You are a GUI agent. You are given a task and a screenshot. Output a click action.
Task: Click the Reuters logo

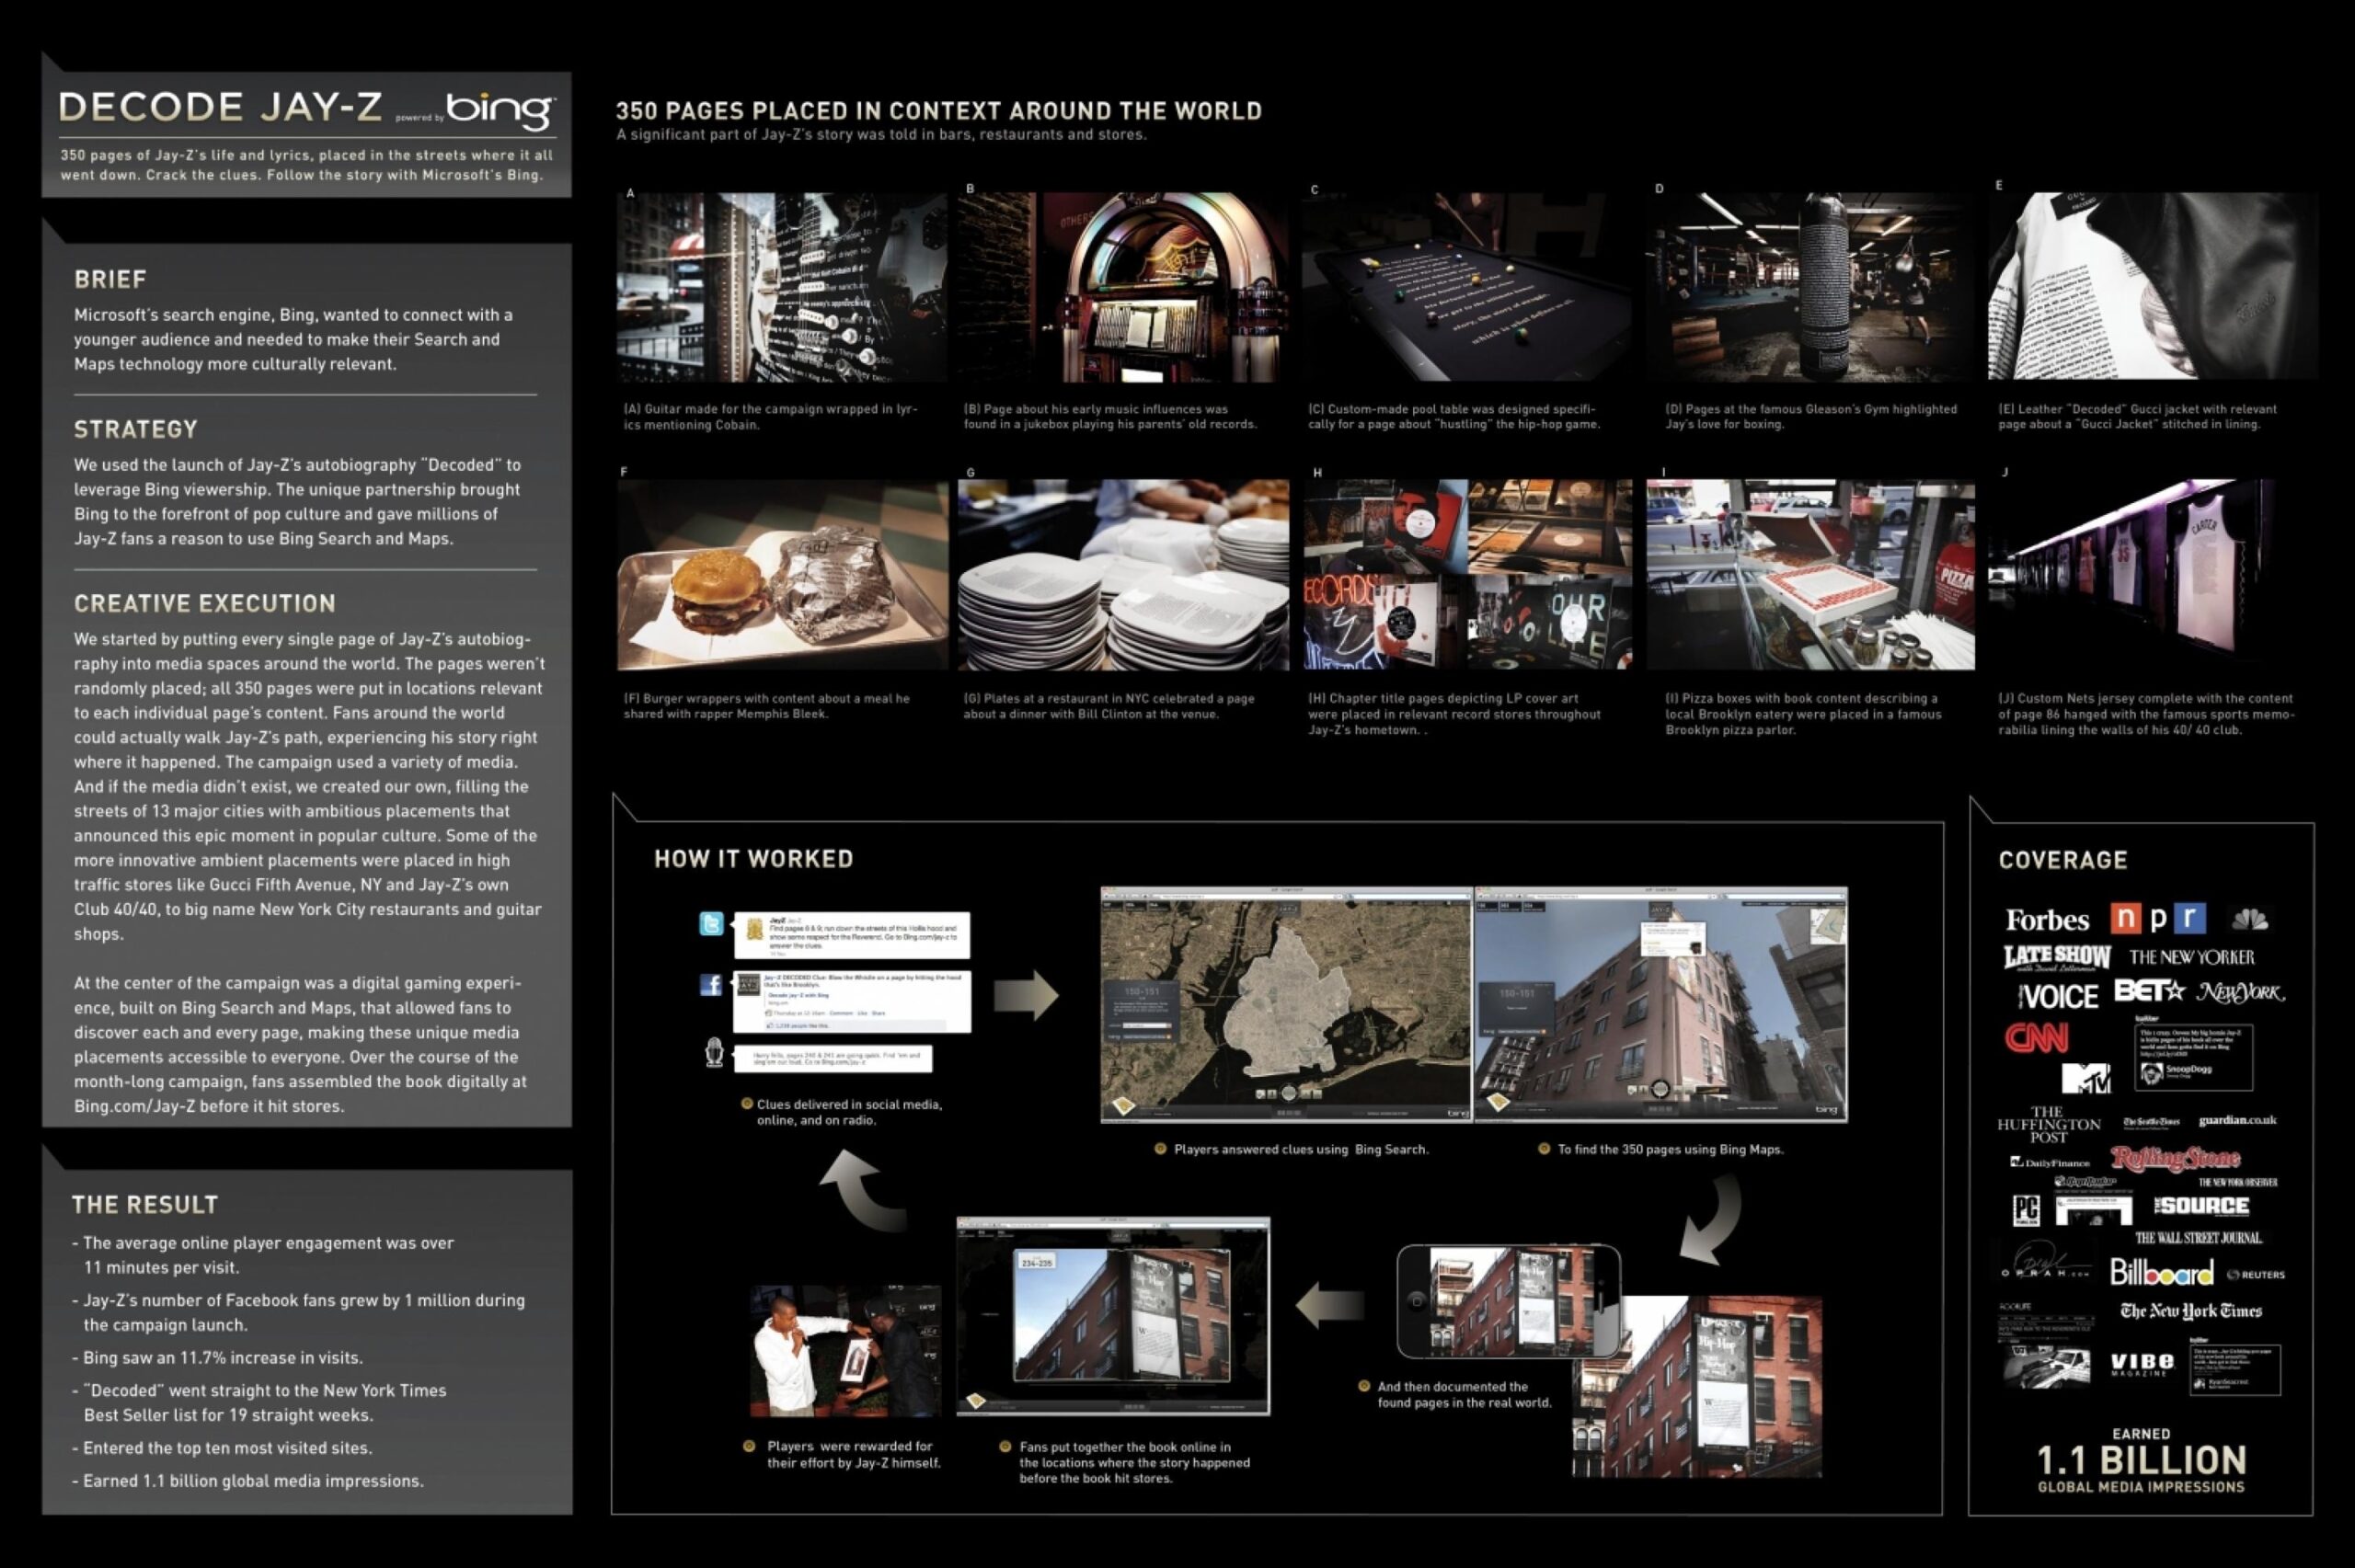click(x=2256, y=1275)
